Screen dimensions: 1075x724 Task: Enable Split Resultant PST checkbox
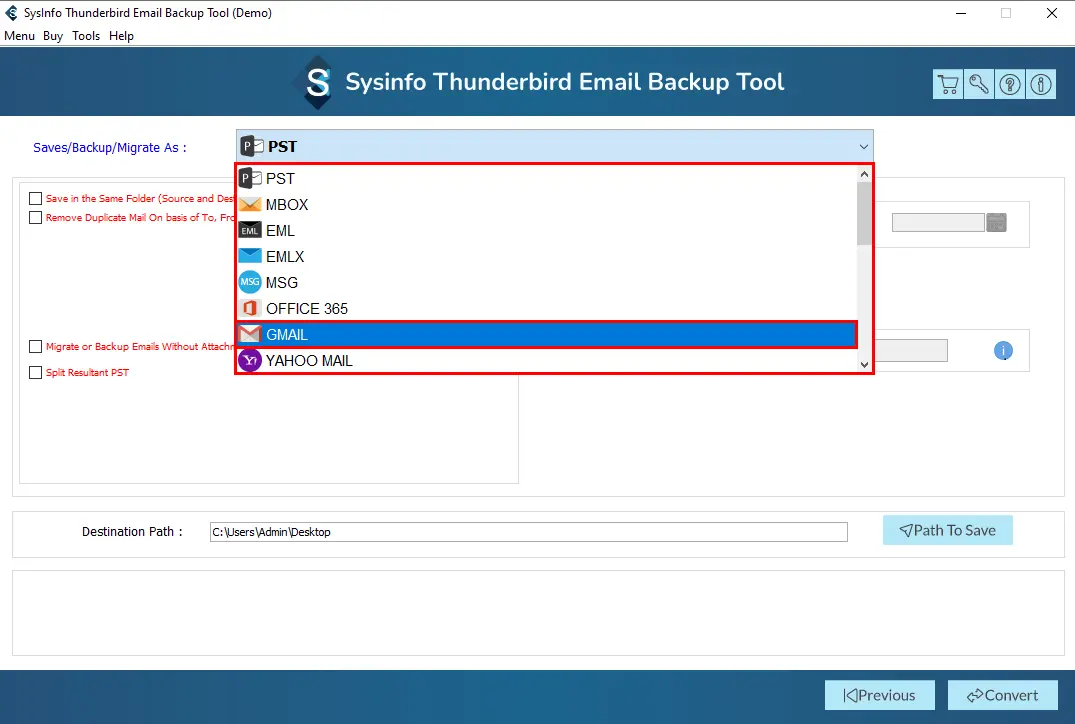click(x=36, y=373)
